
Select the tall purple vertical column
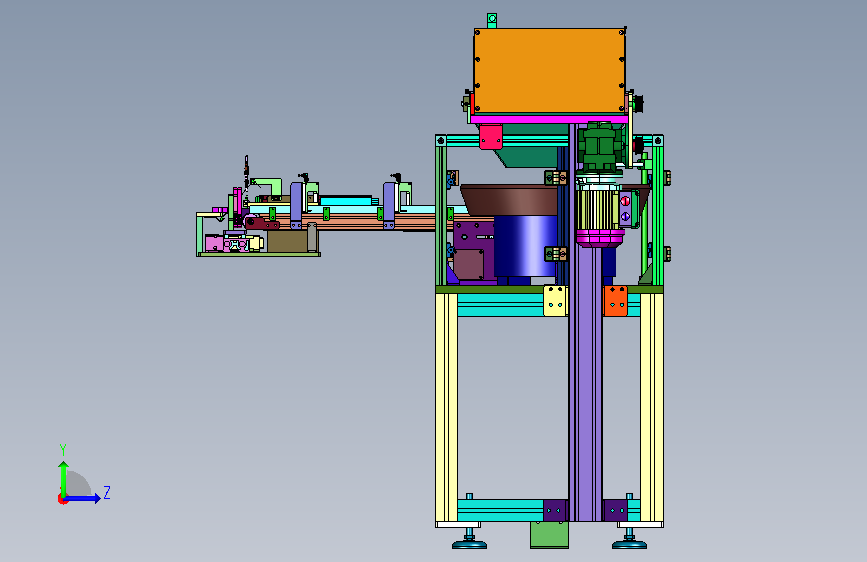[x=586, y=382]
